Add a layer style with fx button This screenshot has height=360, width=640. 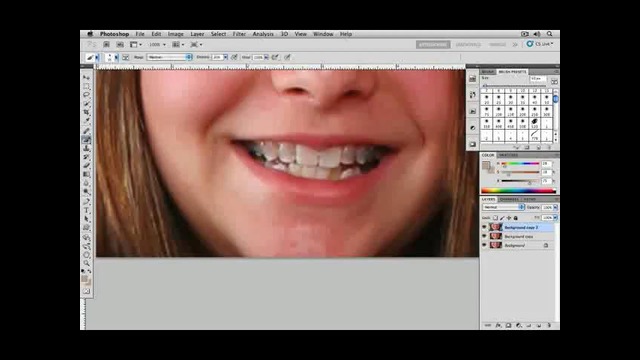point(498,326)
